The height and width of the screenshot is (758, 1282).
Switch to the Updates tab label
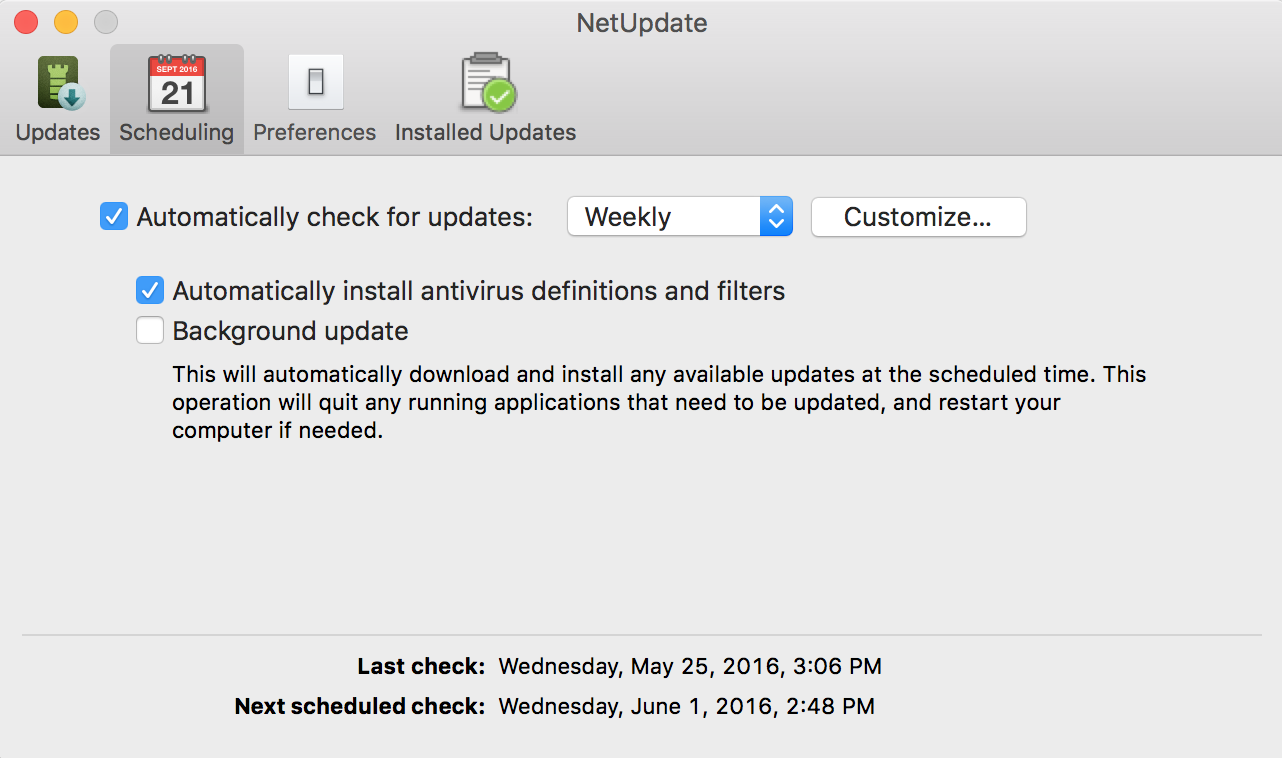pos(58,132)
